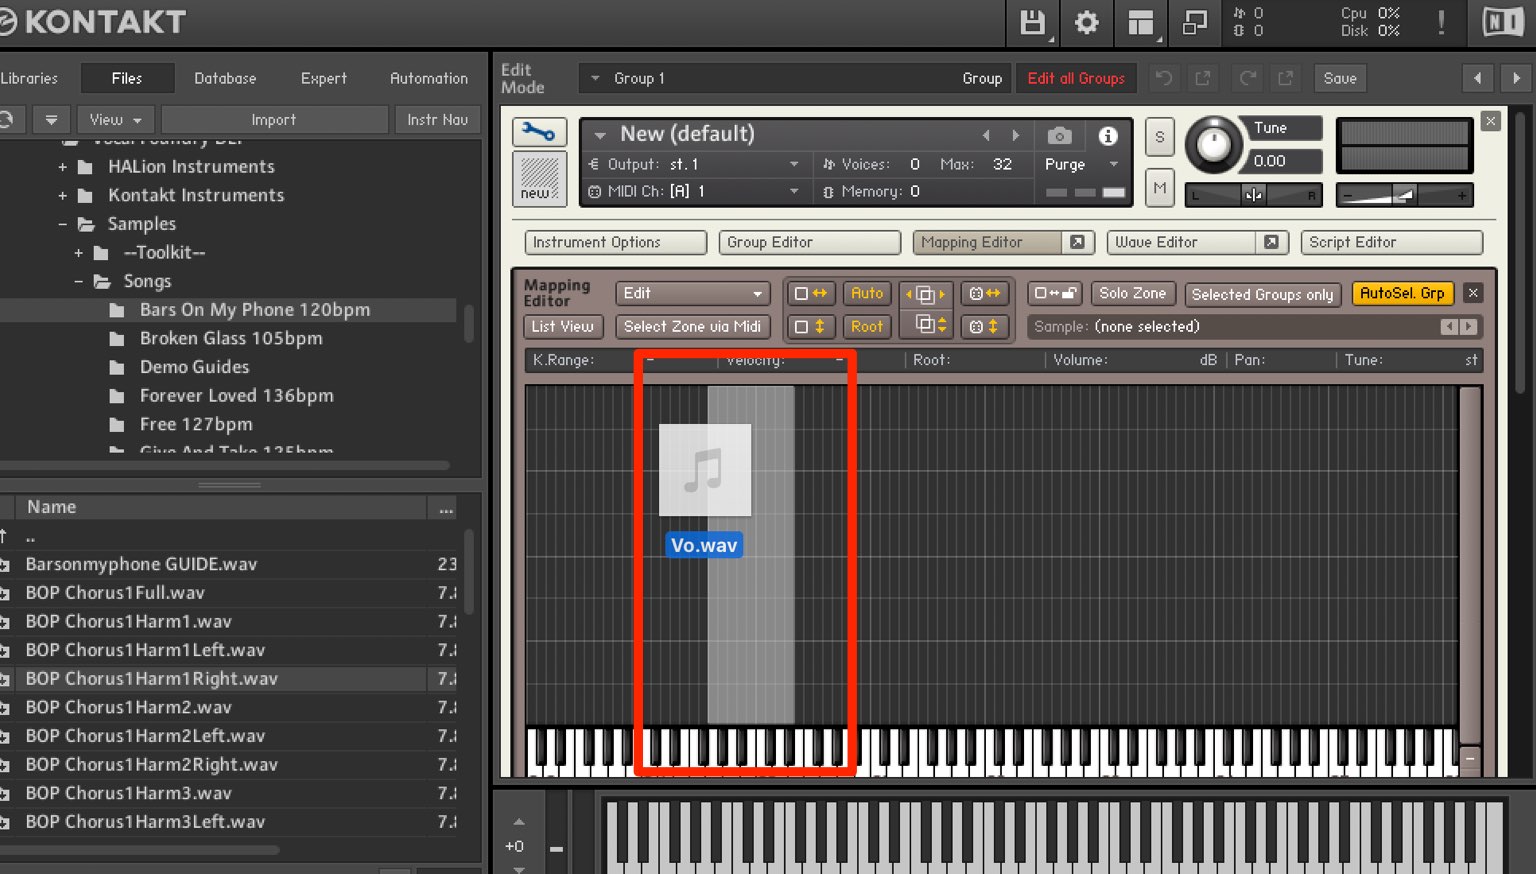The height and width of the screenshot is (874, 1536).
Task: Click the redo arrow icon
Action: 1248,78
